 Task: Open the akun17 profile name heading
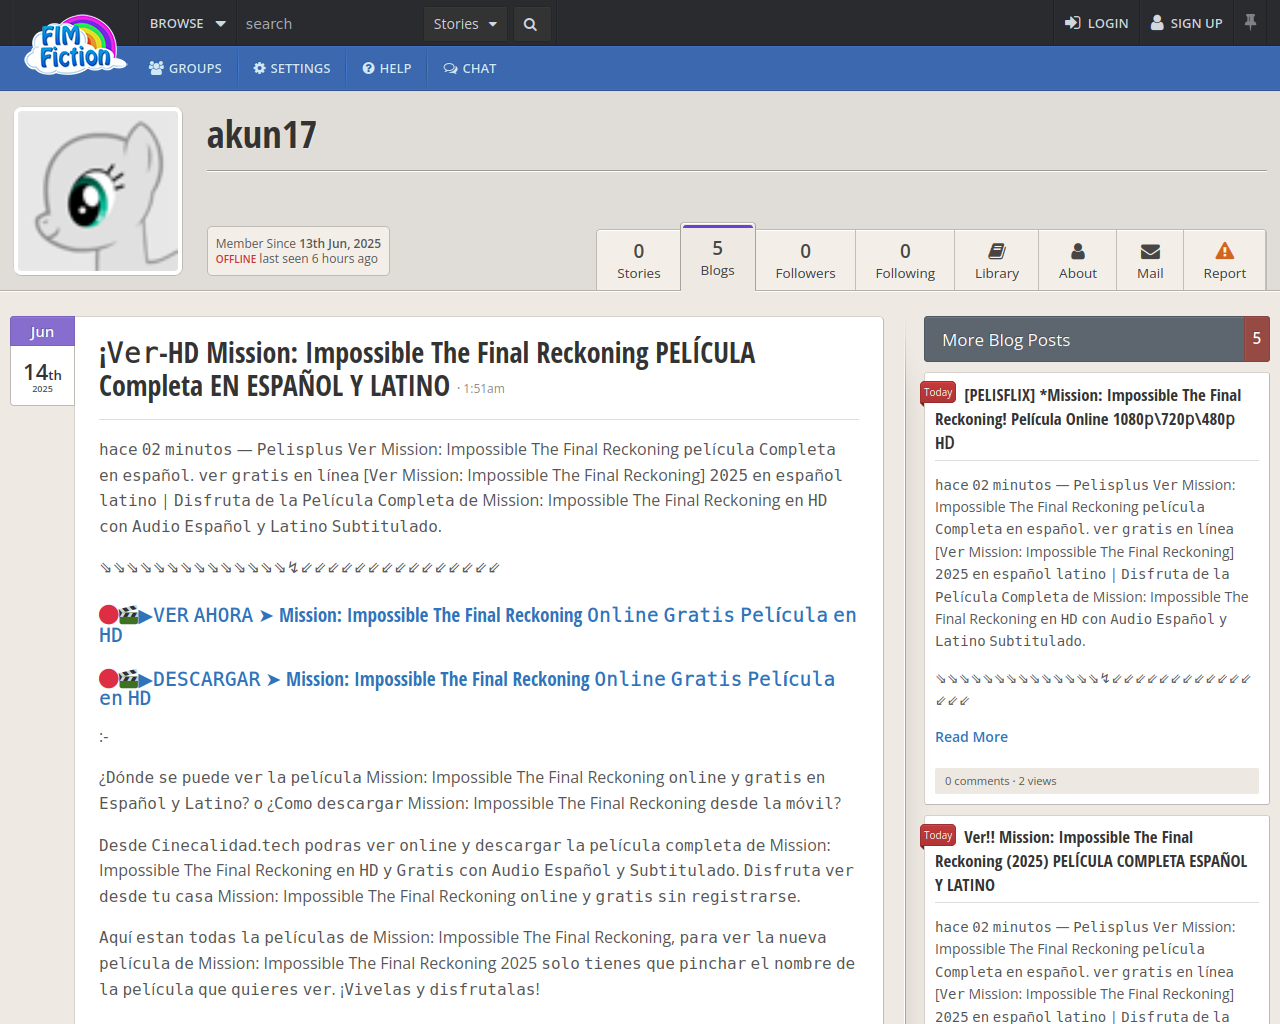(261, 135)
